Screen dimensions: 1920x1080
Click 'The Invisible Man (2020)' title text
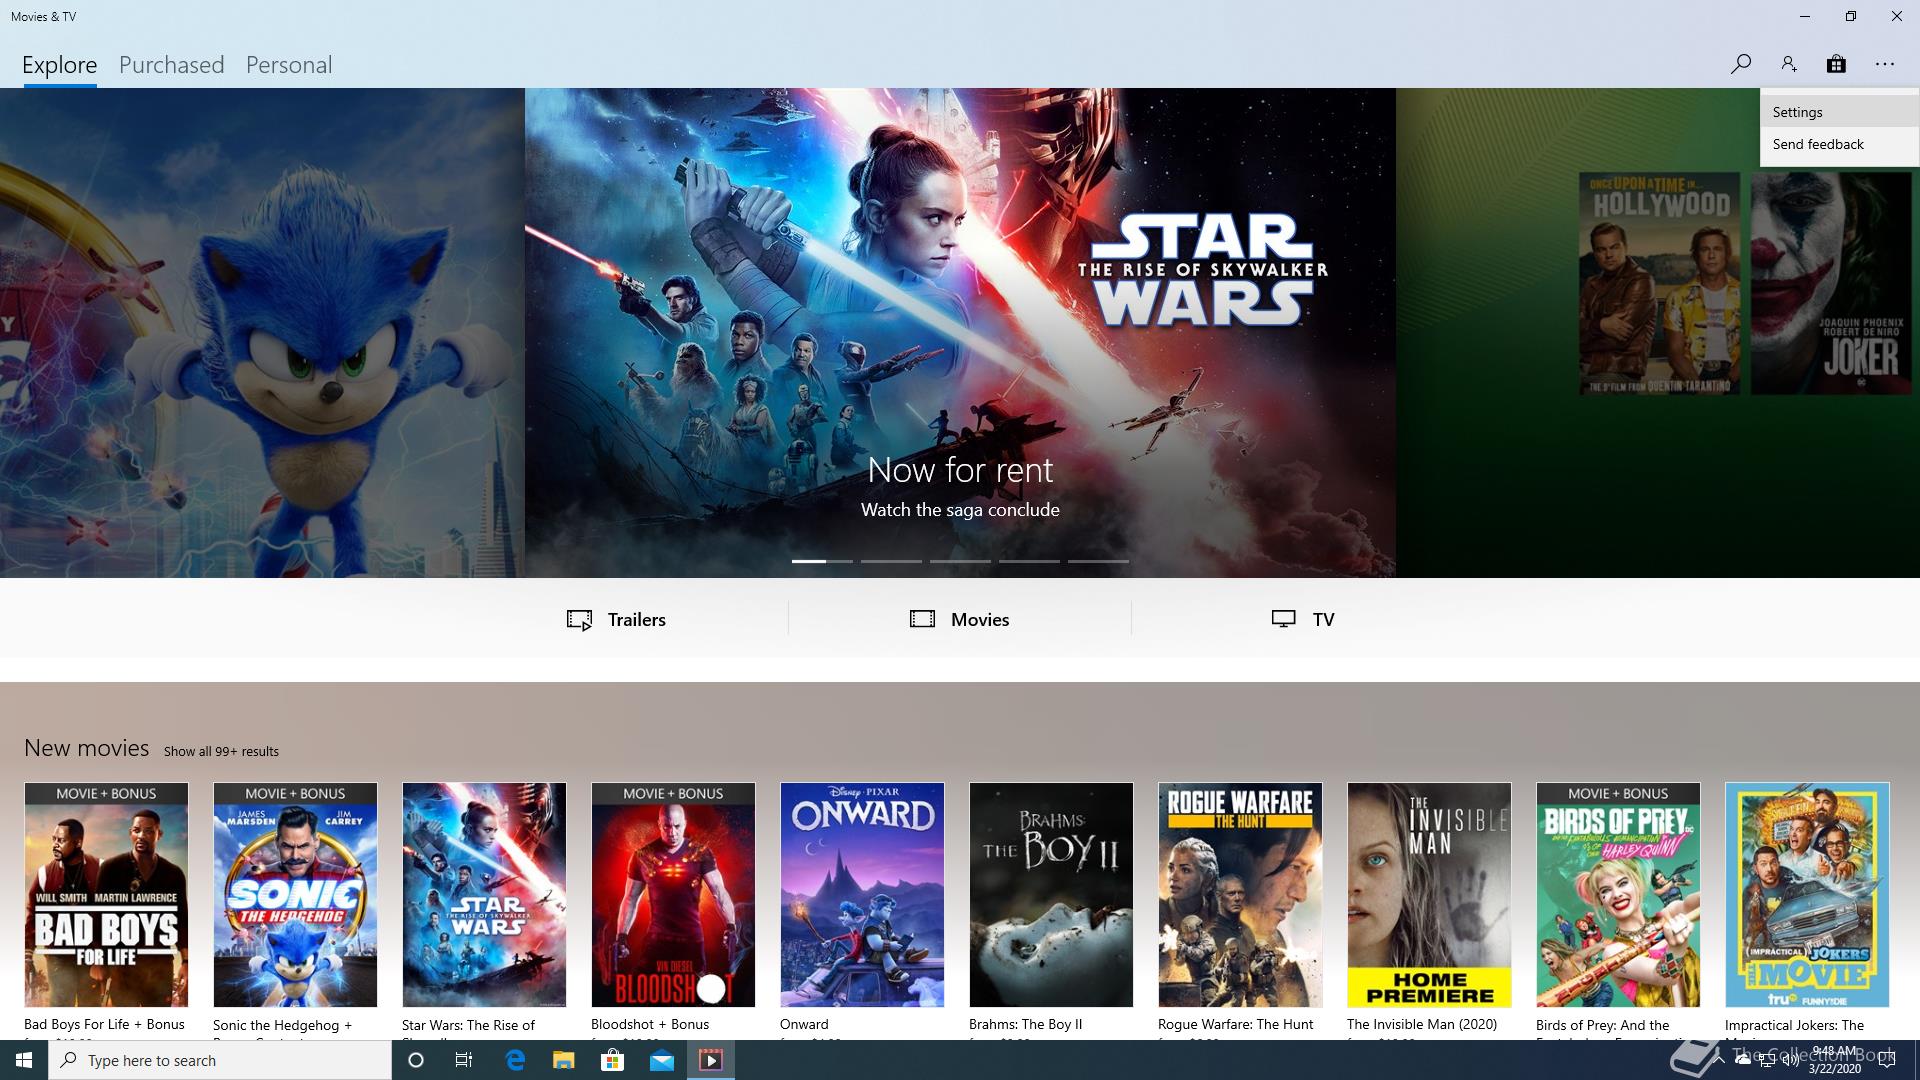[x=1422, y=1024]
